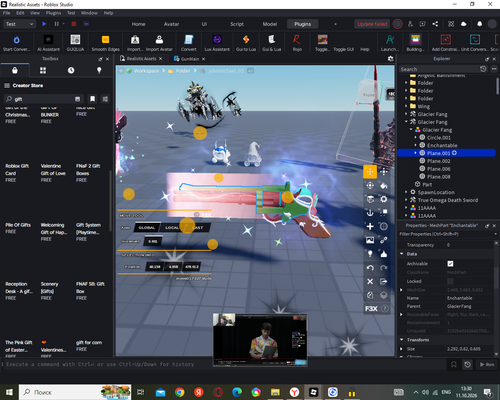500x400 pixels.
Task: Select the F3X Rotate tool
Action: point(370,185)
